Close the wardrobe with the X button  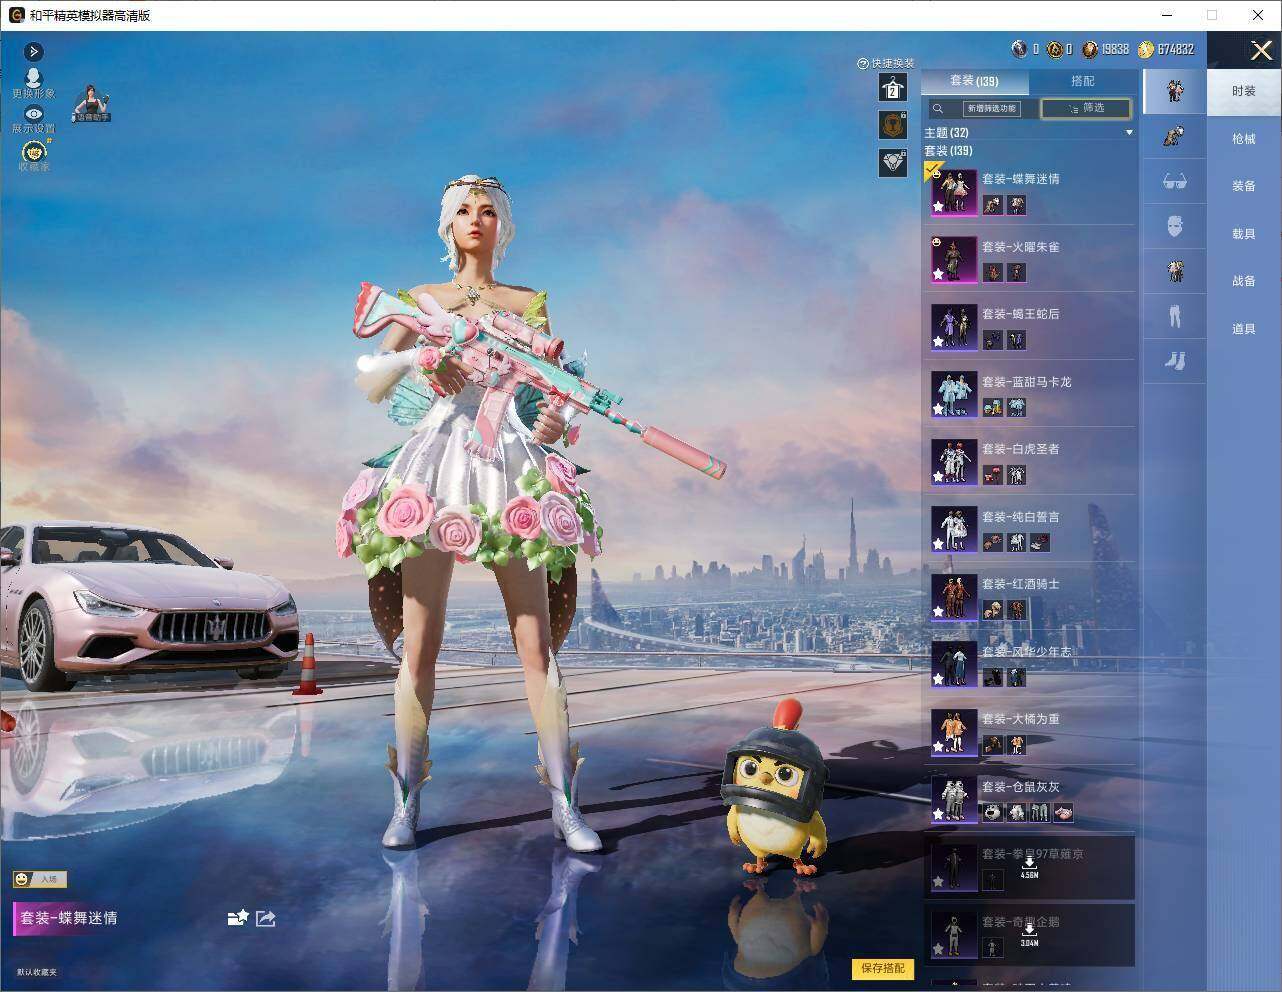tap(1261, 50)
